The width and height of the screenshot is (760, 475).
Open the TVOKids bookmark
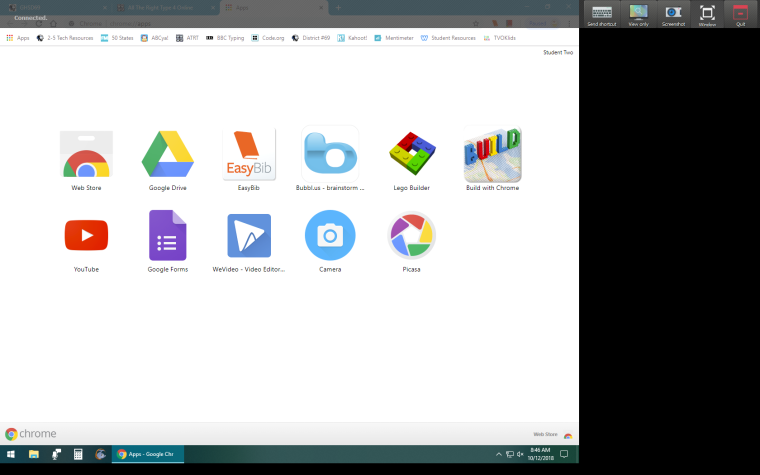(500, 38)
